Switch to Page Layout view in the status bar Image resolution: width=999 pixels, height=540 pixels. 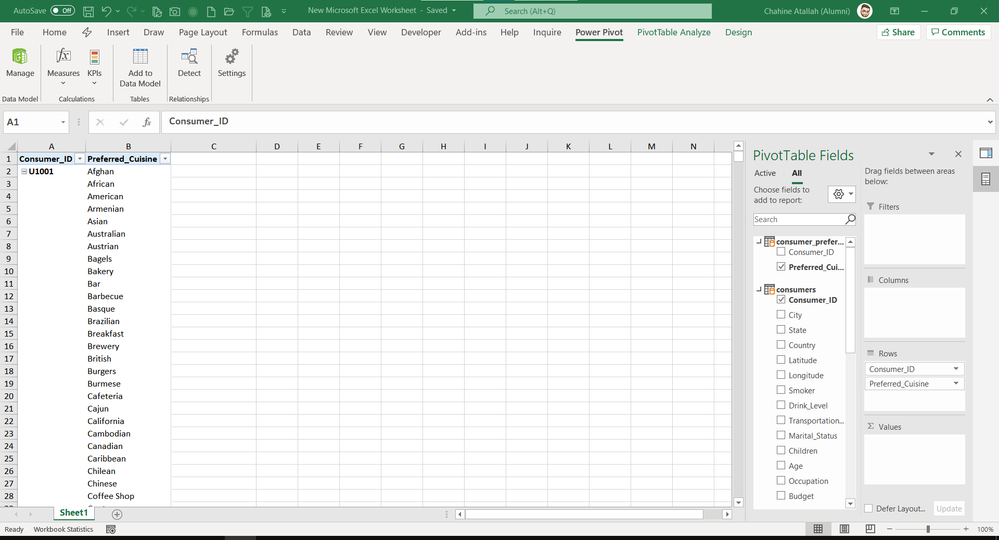pyautogui.click(x=844, y=529)
